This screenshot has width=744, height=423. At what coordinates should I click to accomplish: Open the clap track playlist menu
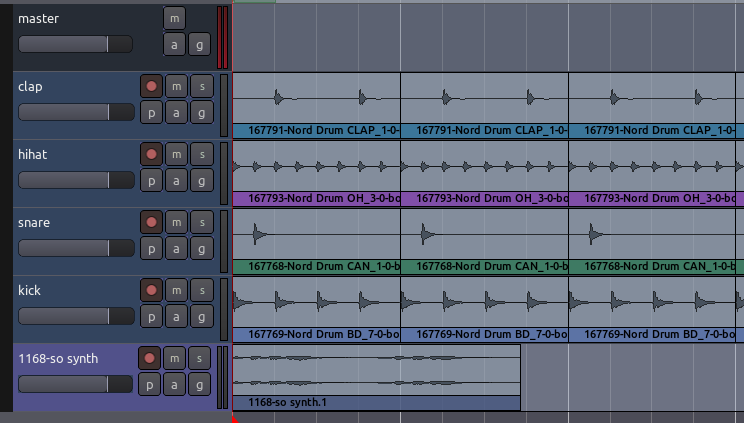(151, 113)
